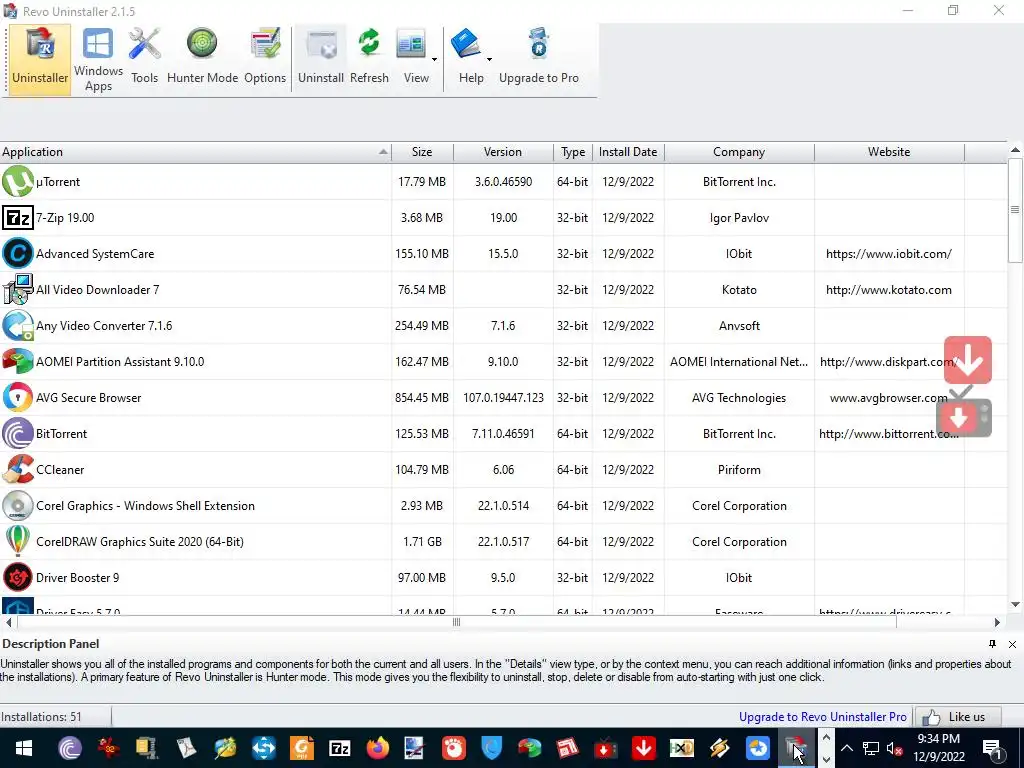Sort by Website column header

[889, 152]
